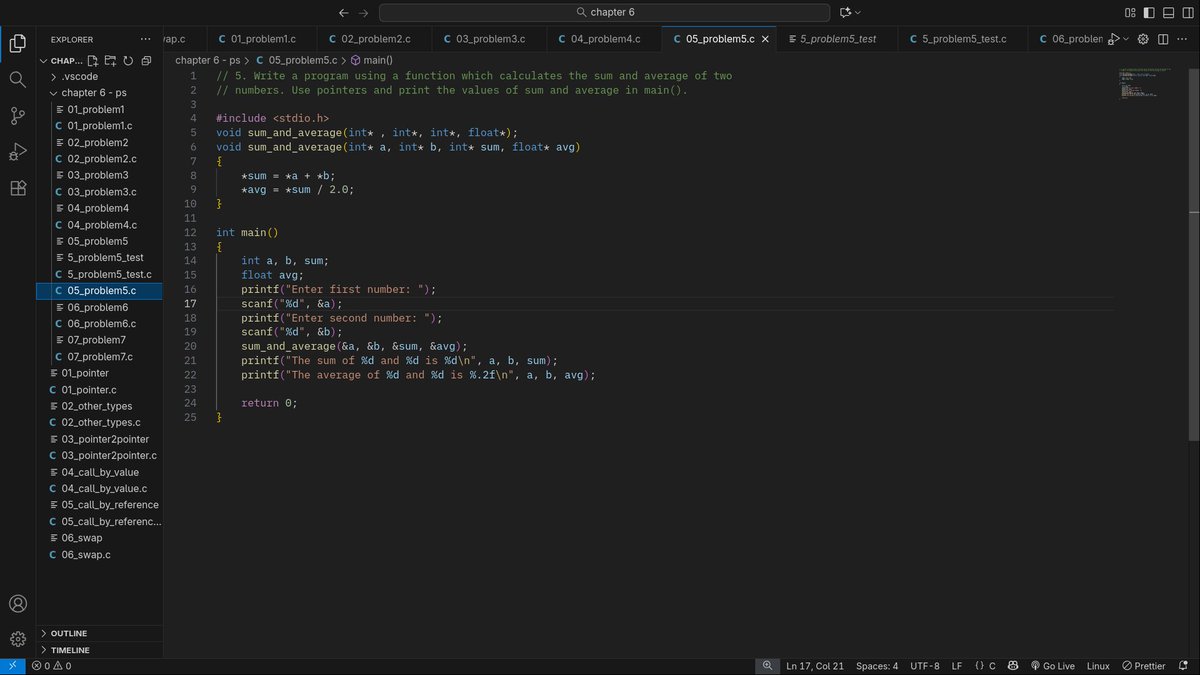This screenshot has width=1200, height=675.
Task: Open 06_swap.c in Explorer
Action: point(100,554)
